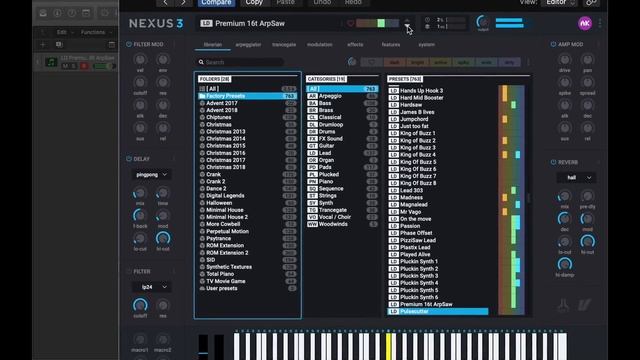Click the previous preset up arrow in header
640x360 pixels.
pos(407,20)
